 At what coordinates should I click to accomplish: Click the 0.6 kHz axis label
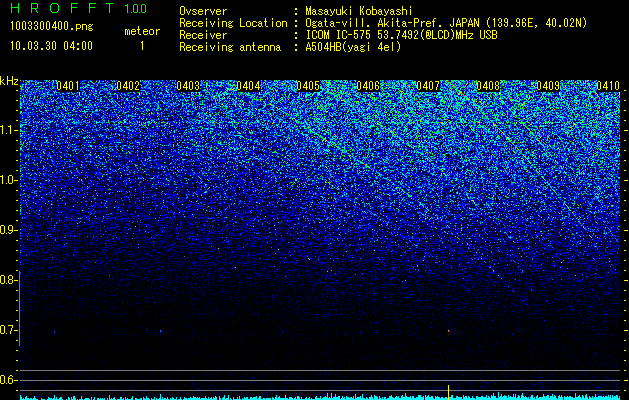pyautogui.click(x=8, y=380)
